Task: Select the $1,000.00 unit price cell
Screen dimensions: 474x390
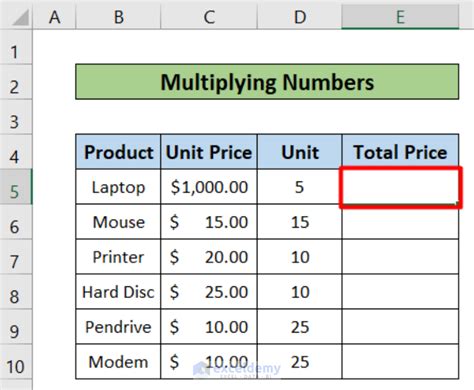Action: click(209, 187)
